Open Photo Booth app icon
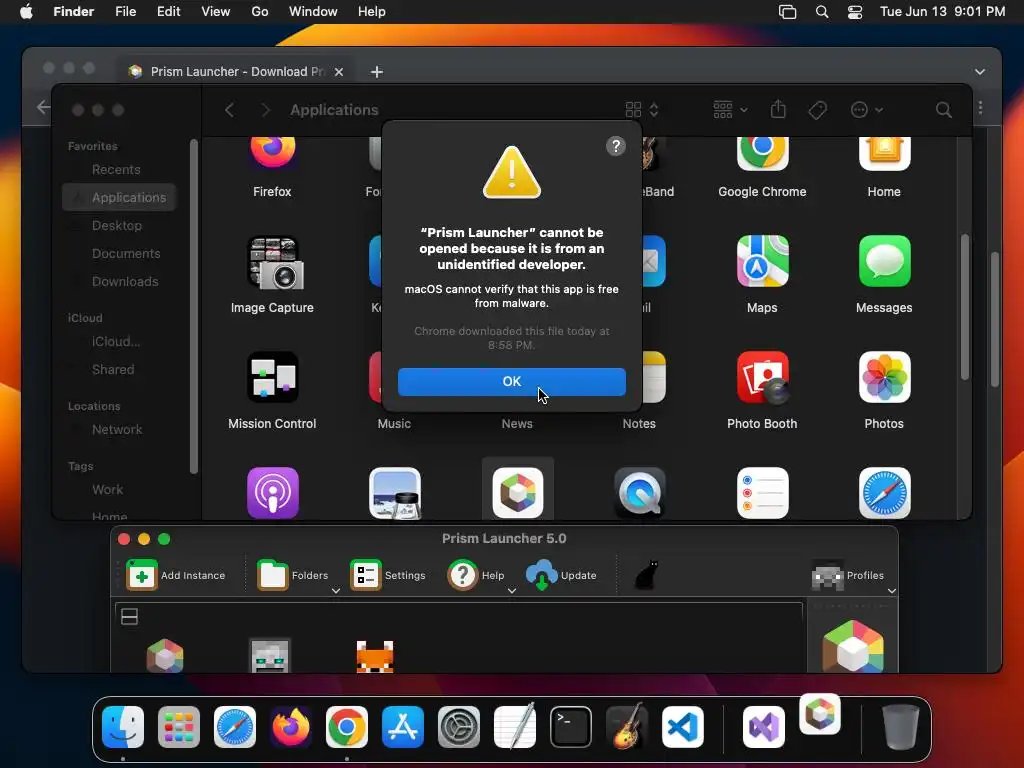The height and width of the screenshot is (768, 1024). [762, 377]
